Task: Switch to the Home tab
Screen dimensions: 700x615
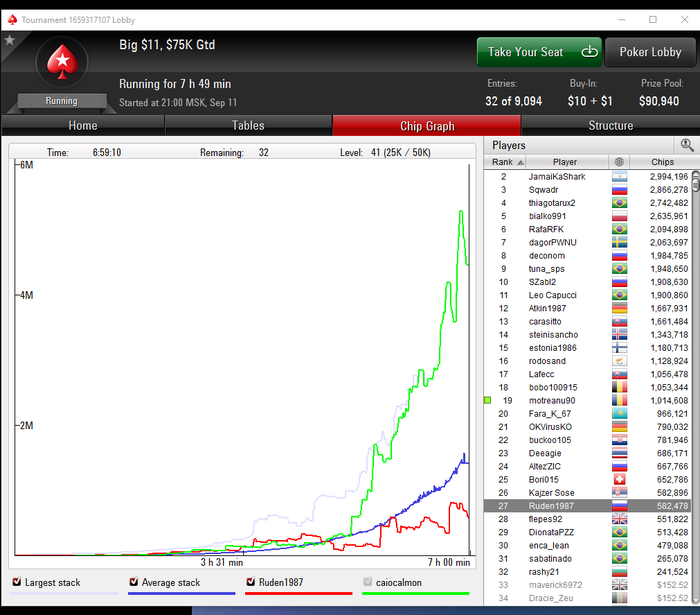Action: pyautogui.click(x=83, y=125)
